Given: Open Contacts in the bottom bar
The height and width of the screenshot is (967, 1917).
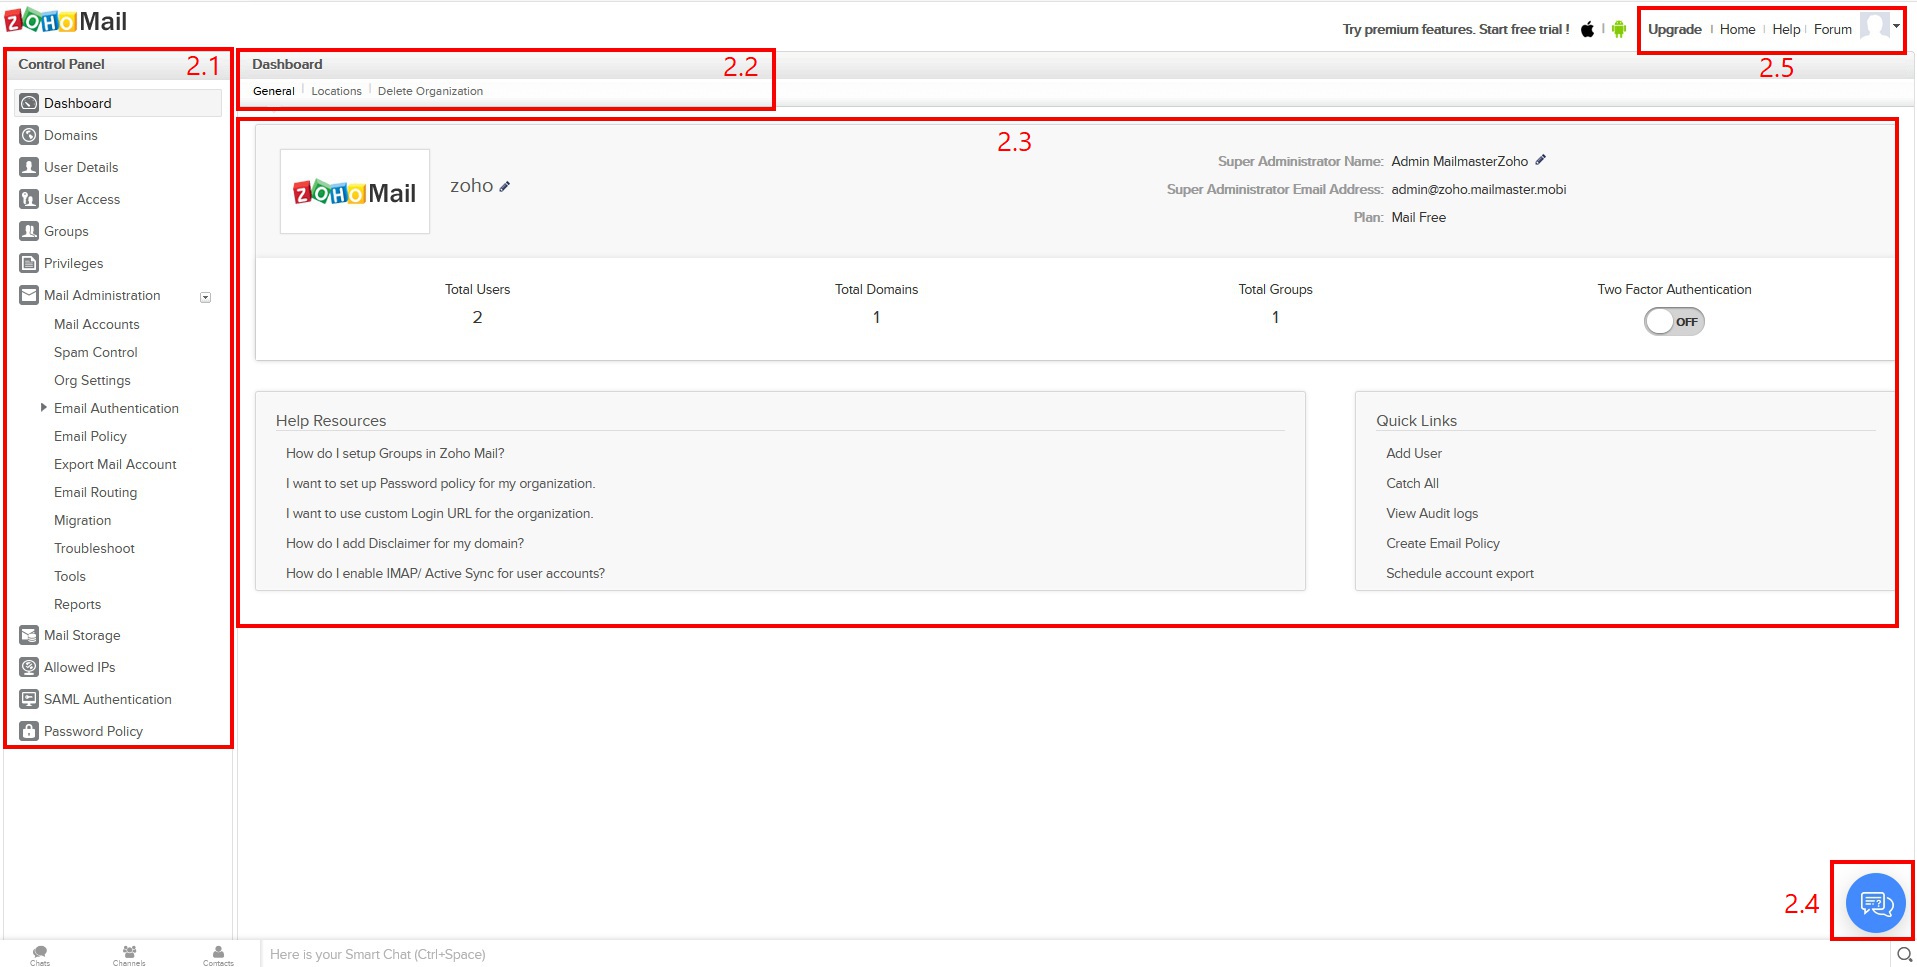Looking at the screenshot, I should click(x=218, y=955).
